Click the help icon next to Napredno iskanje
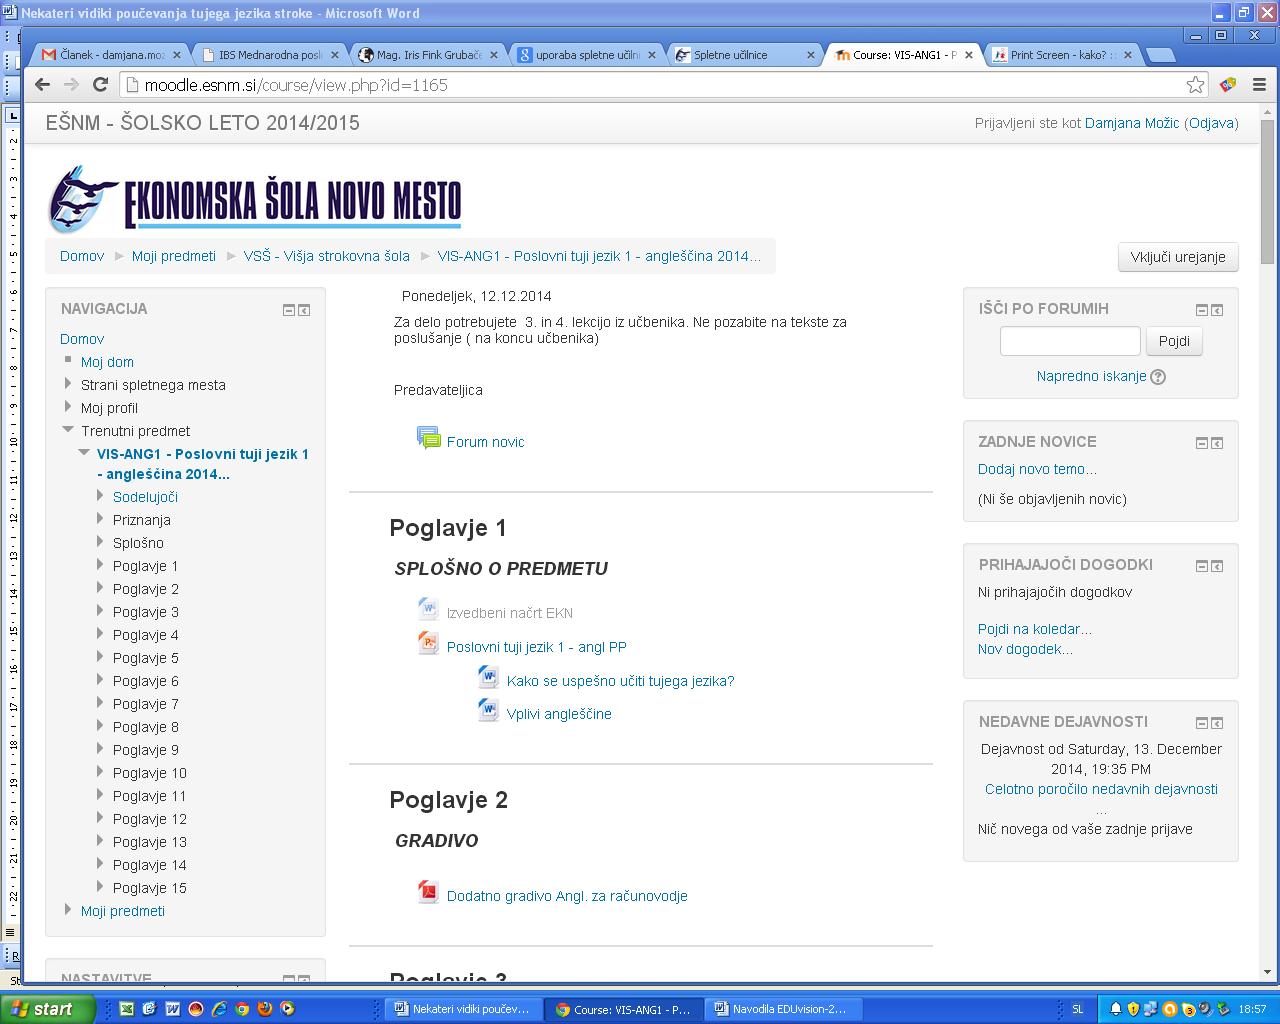The image size is (1280, 1024). (1158, 377)
